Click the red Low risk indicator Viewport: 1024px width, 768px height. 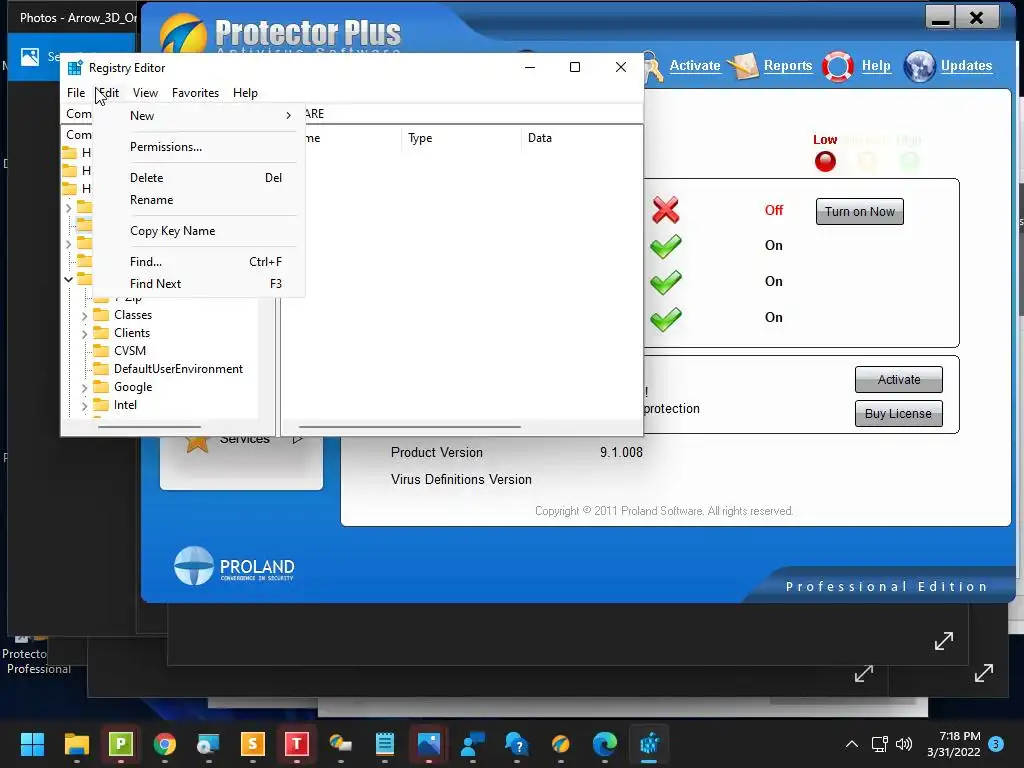tap(825, 161)
